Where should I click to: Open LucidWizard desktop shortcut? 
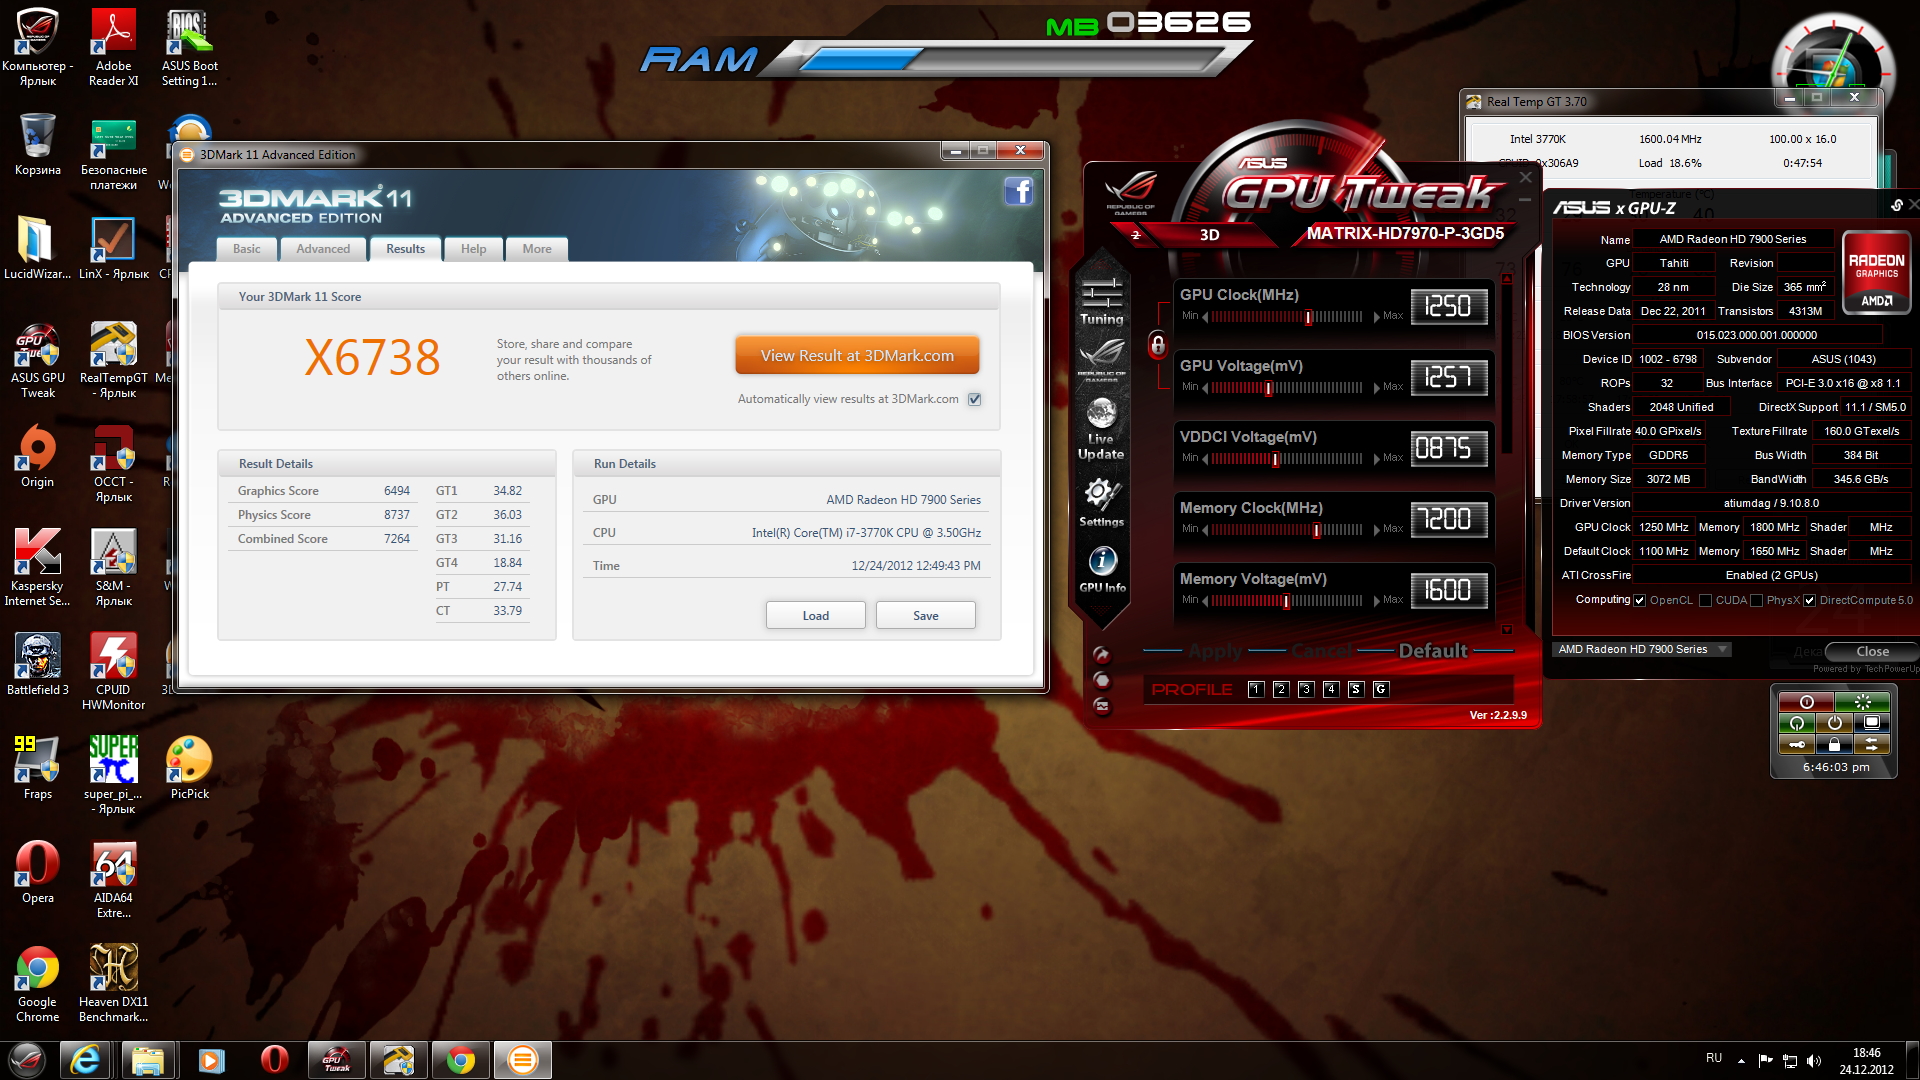[38, 249]
